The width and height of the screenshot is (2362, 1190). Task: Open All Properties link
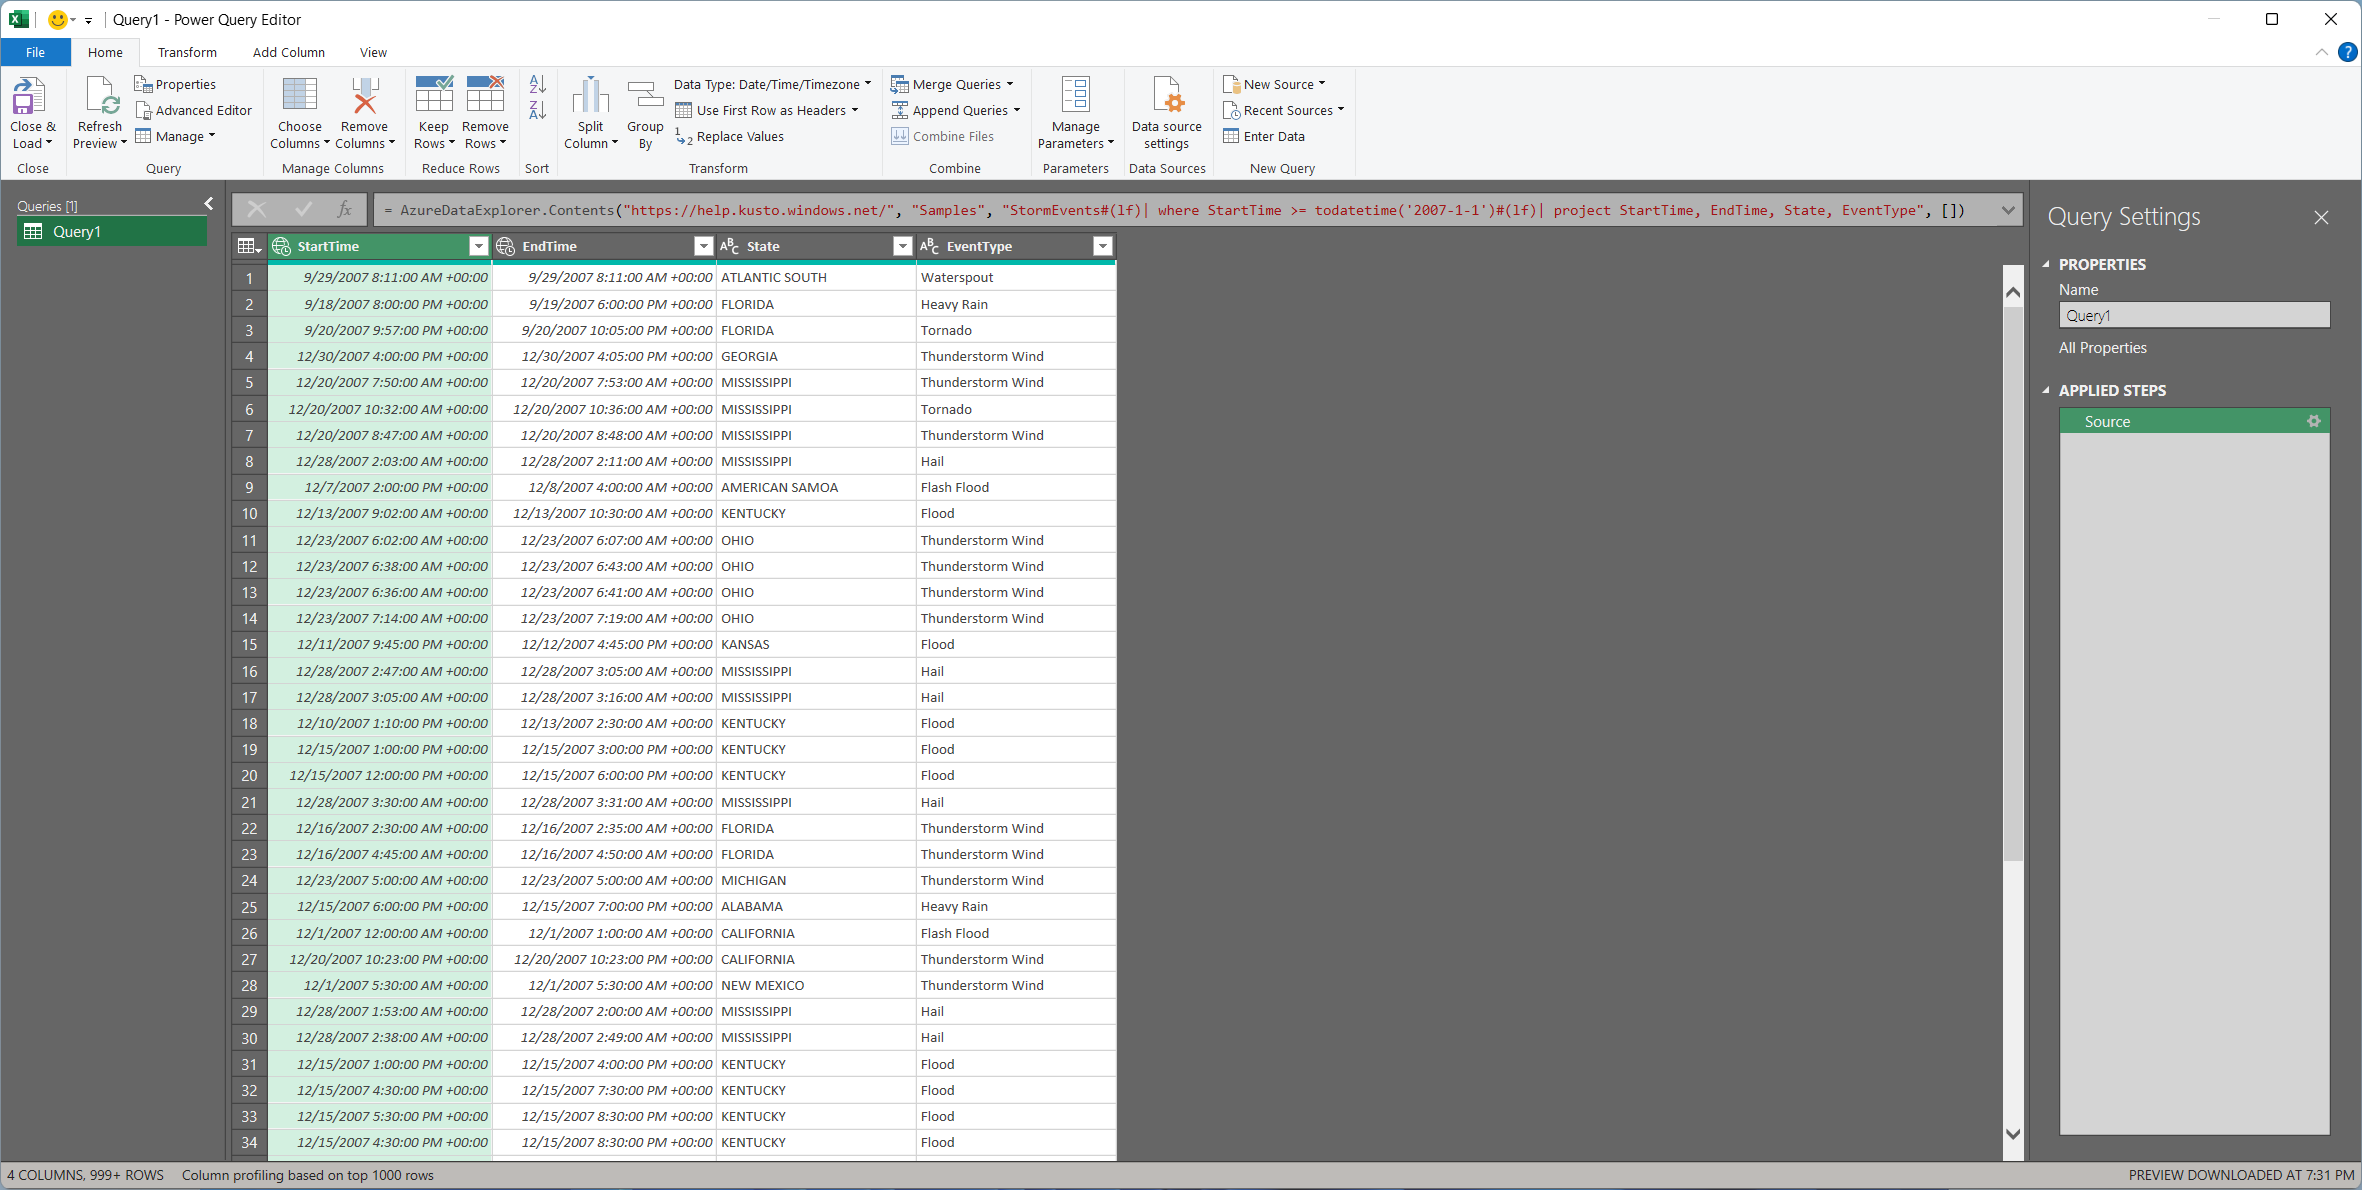(2102, 348)
